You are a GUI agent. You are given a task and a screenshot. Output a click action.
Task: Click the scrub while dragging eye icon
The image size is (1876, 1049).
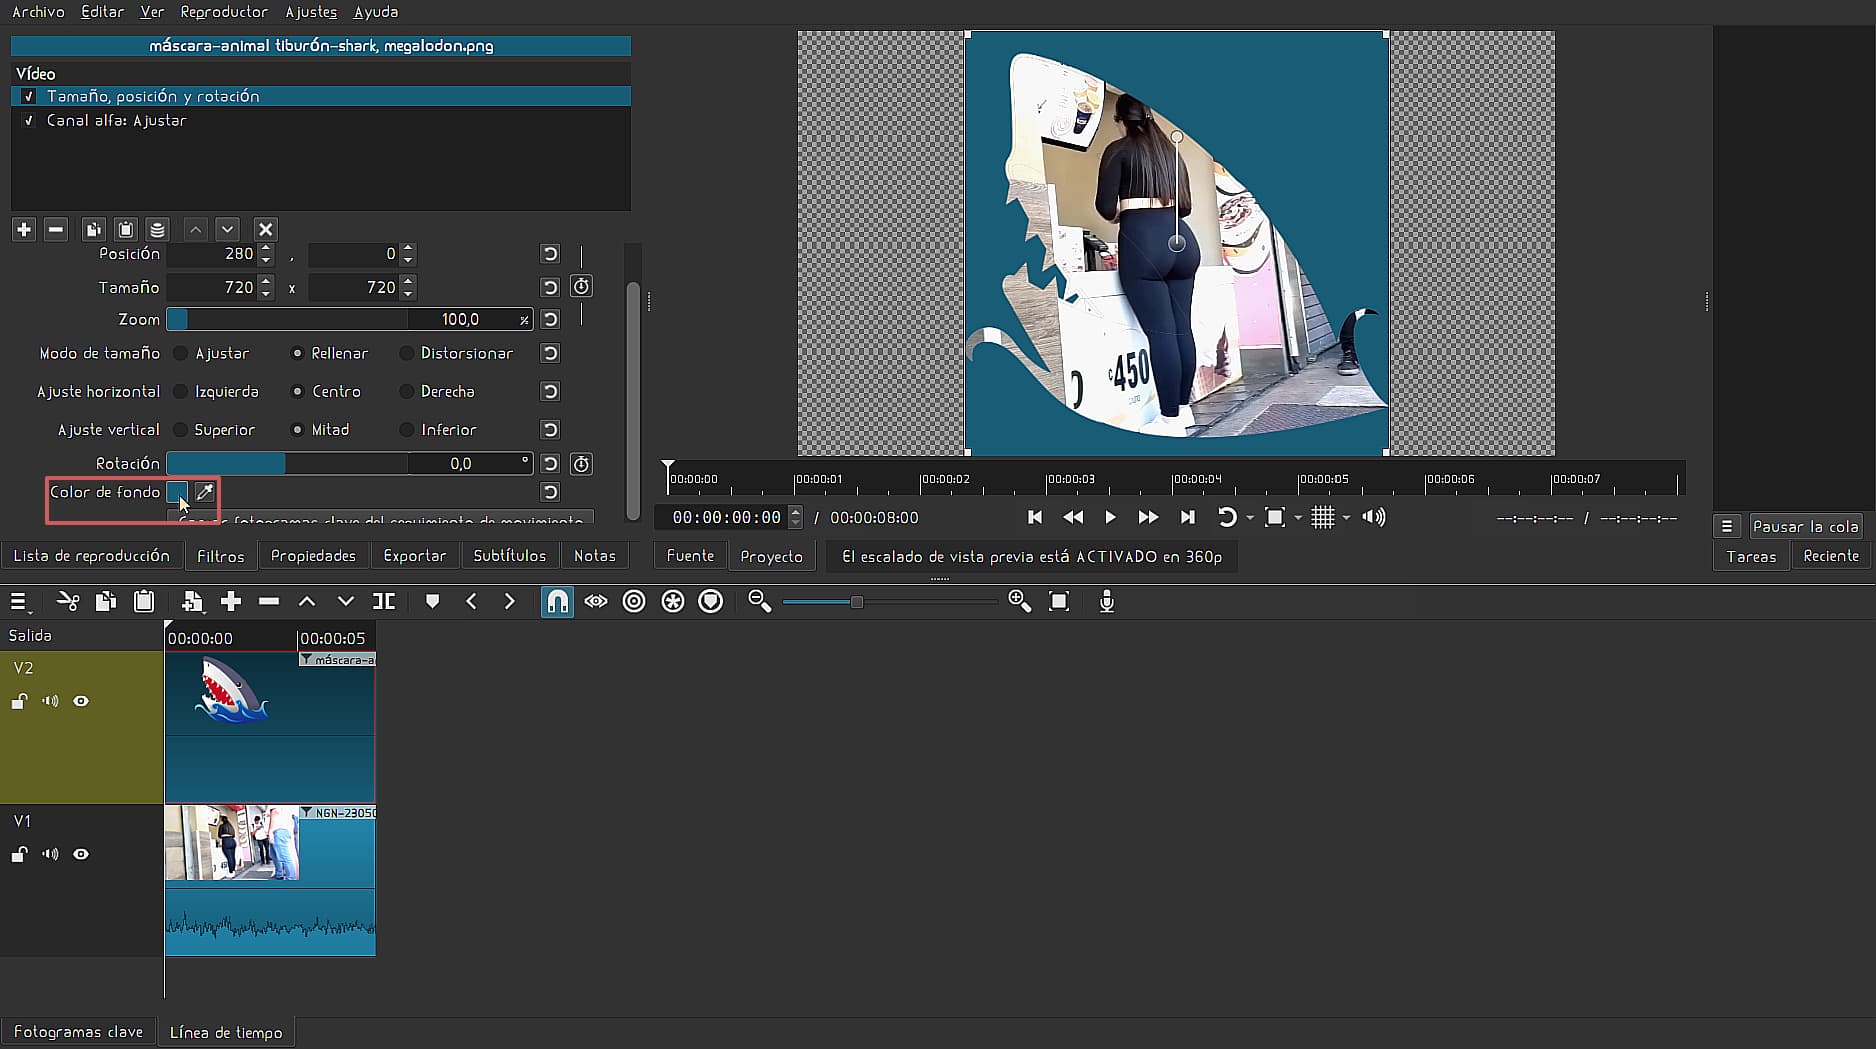pyautogui.click(x=596, y=601)
